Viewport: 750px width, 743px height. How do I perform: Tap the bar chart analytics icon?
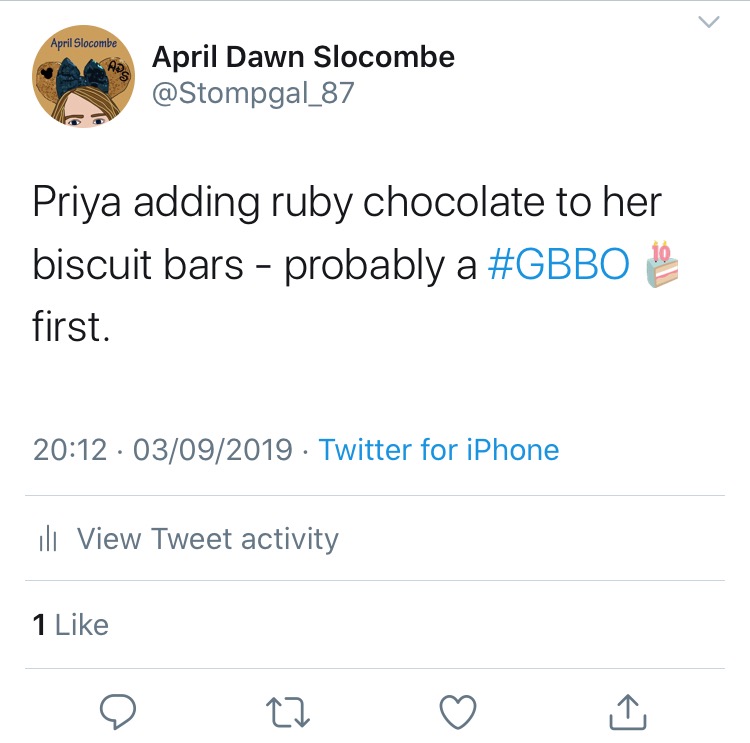click(x=47, y=540)
